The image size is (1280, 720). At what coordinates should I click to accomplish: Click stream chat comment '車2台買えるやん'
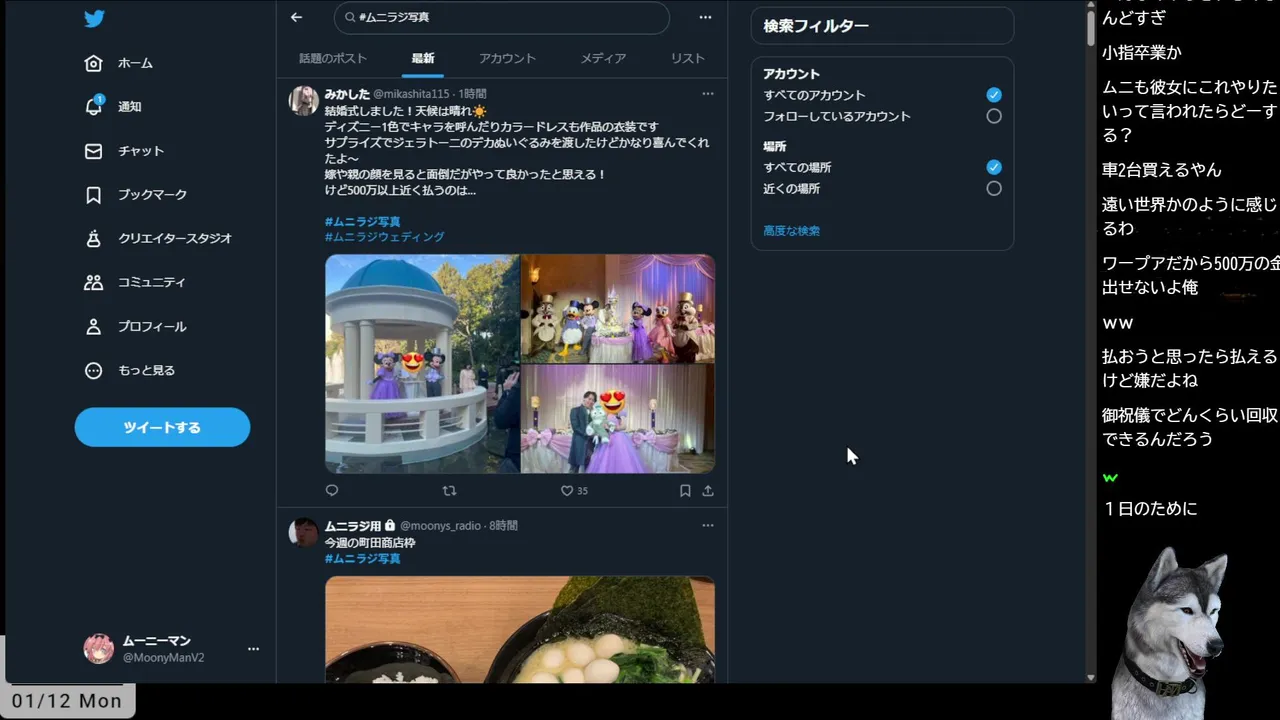click(1162, 170)
